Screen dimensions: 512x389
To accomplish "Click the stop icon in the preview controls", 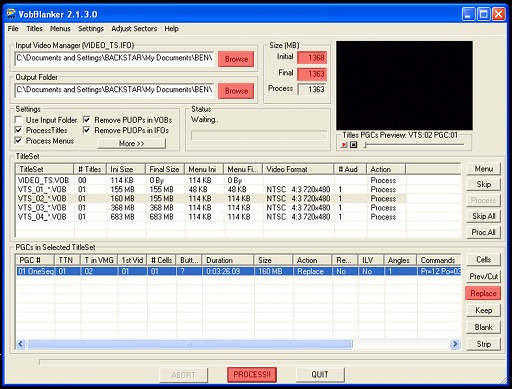I will [354, 145].
